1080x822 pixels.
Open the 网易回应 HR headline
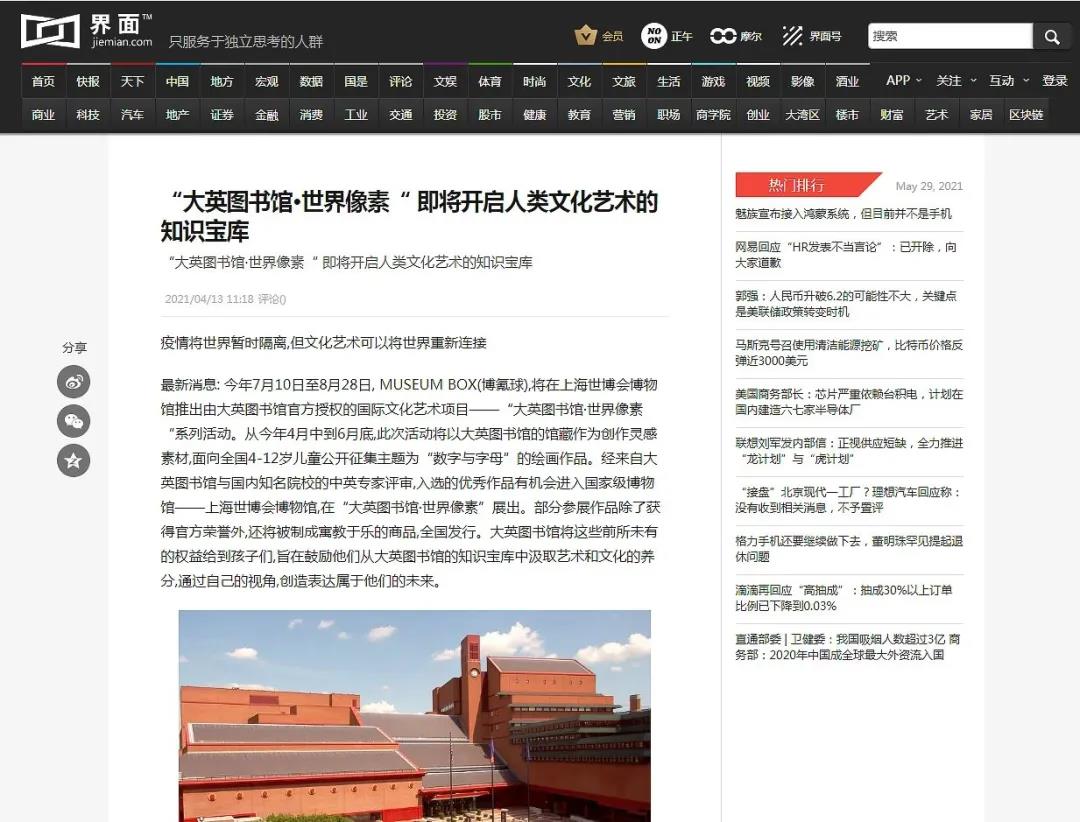tap(846, 254)
